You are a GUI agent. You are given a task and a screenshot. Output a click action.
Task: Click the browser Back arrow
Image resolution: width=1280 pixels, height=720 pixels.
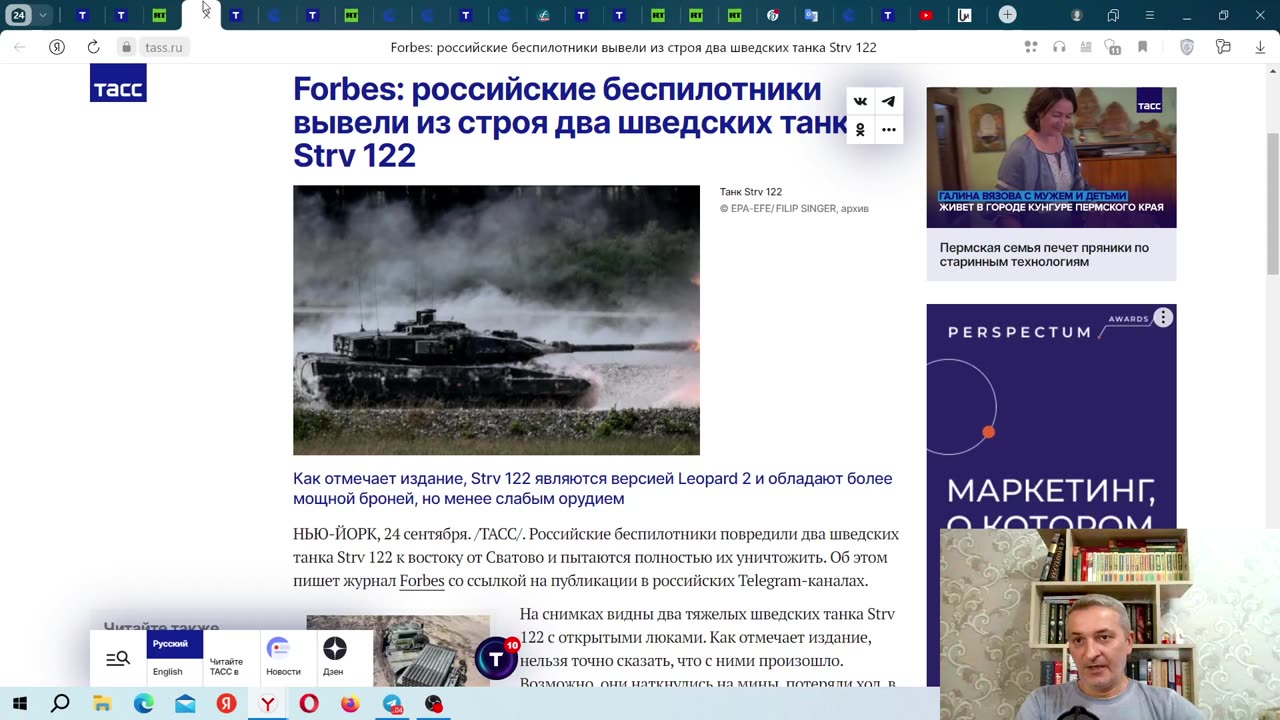tap(20, 47)
